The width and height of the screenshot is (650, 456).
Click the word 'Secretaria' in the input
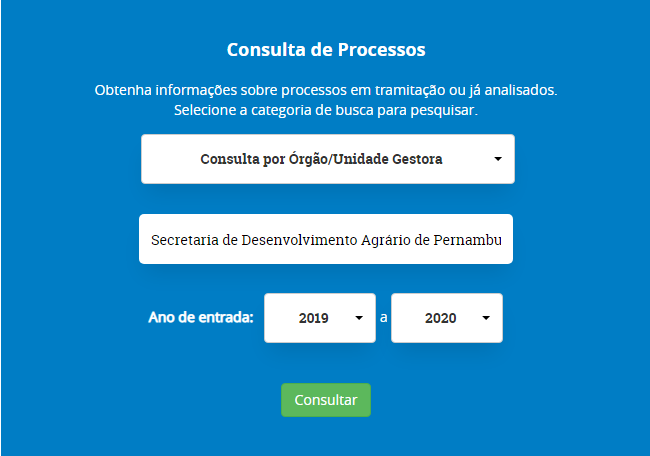pyautogui.click(x=182, y=240)
